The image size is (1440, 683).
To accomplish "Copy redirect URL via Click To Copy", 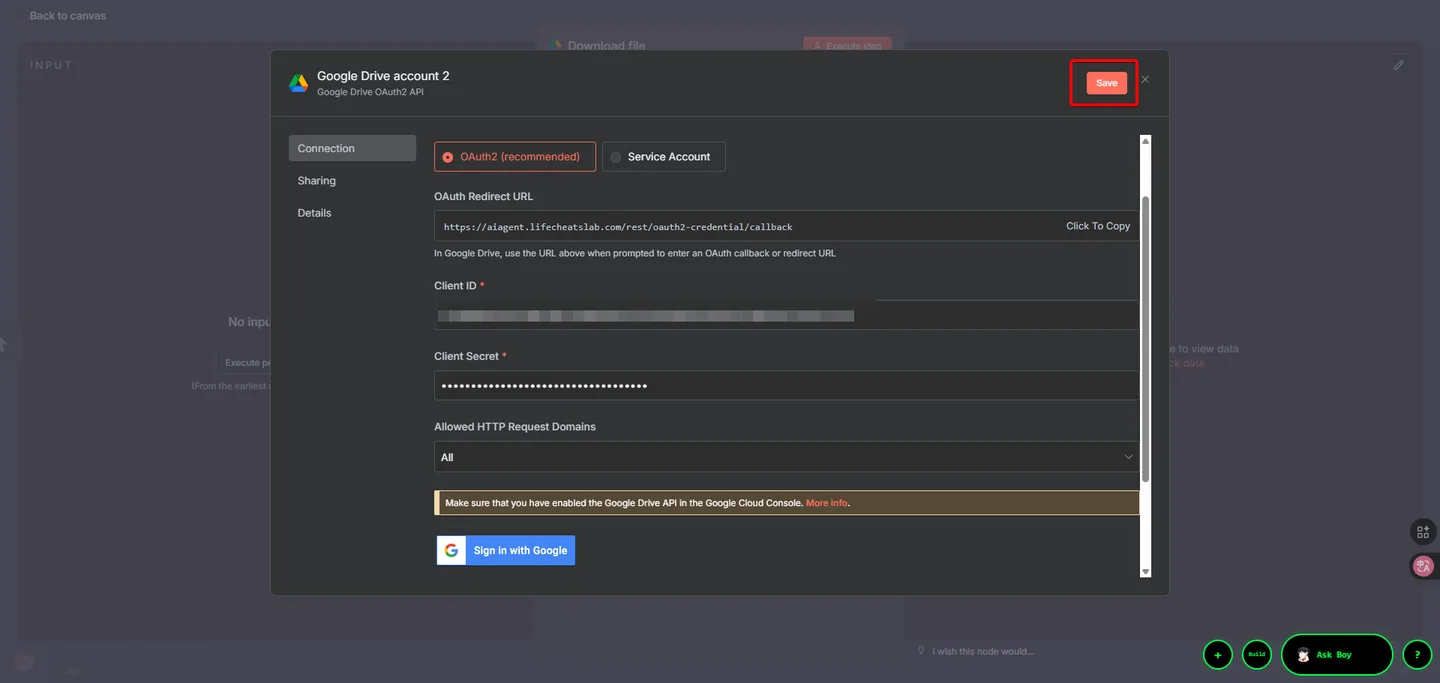I will click(x=1098, y=226).
